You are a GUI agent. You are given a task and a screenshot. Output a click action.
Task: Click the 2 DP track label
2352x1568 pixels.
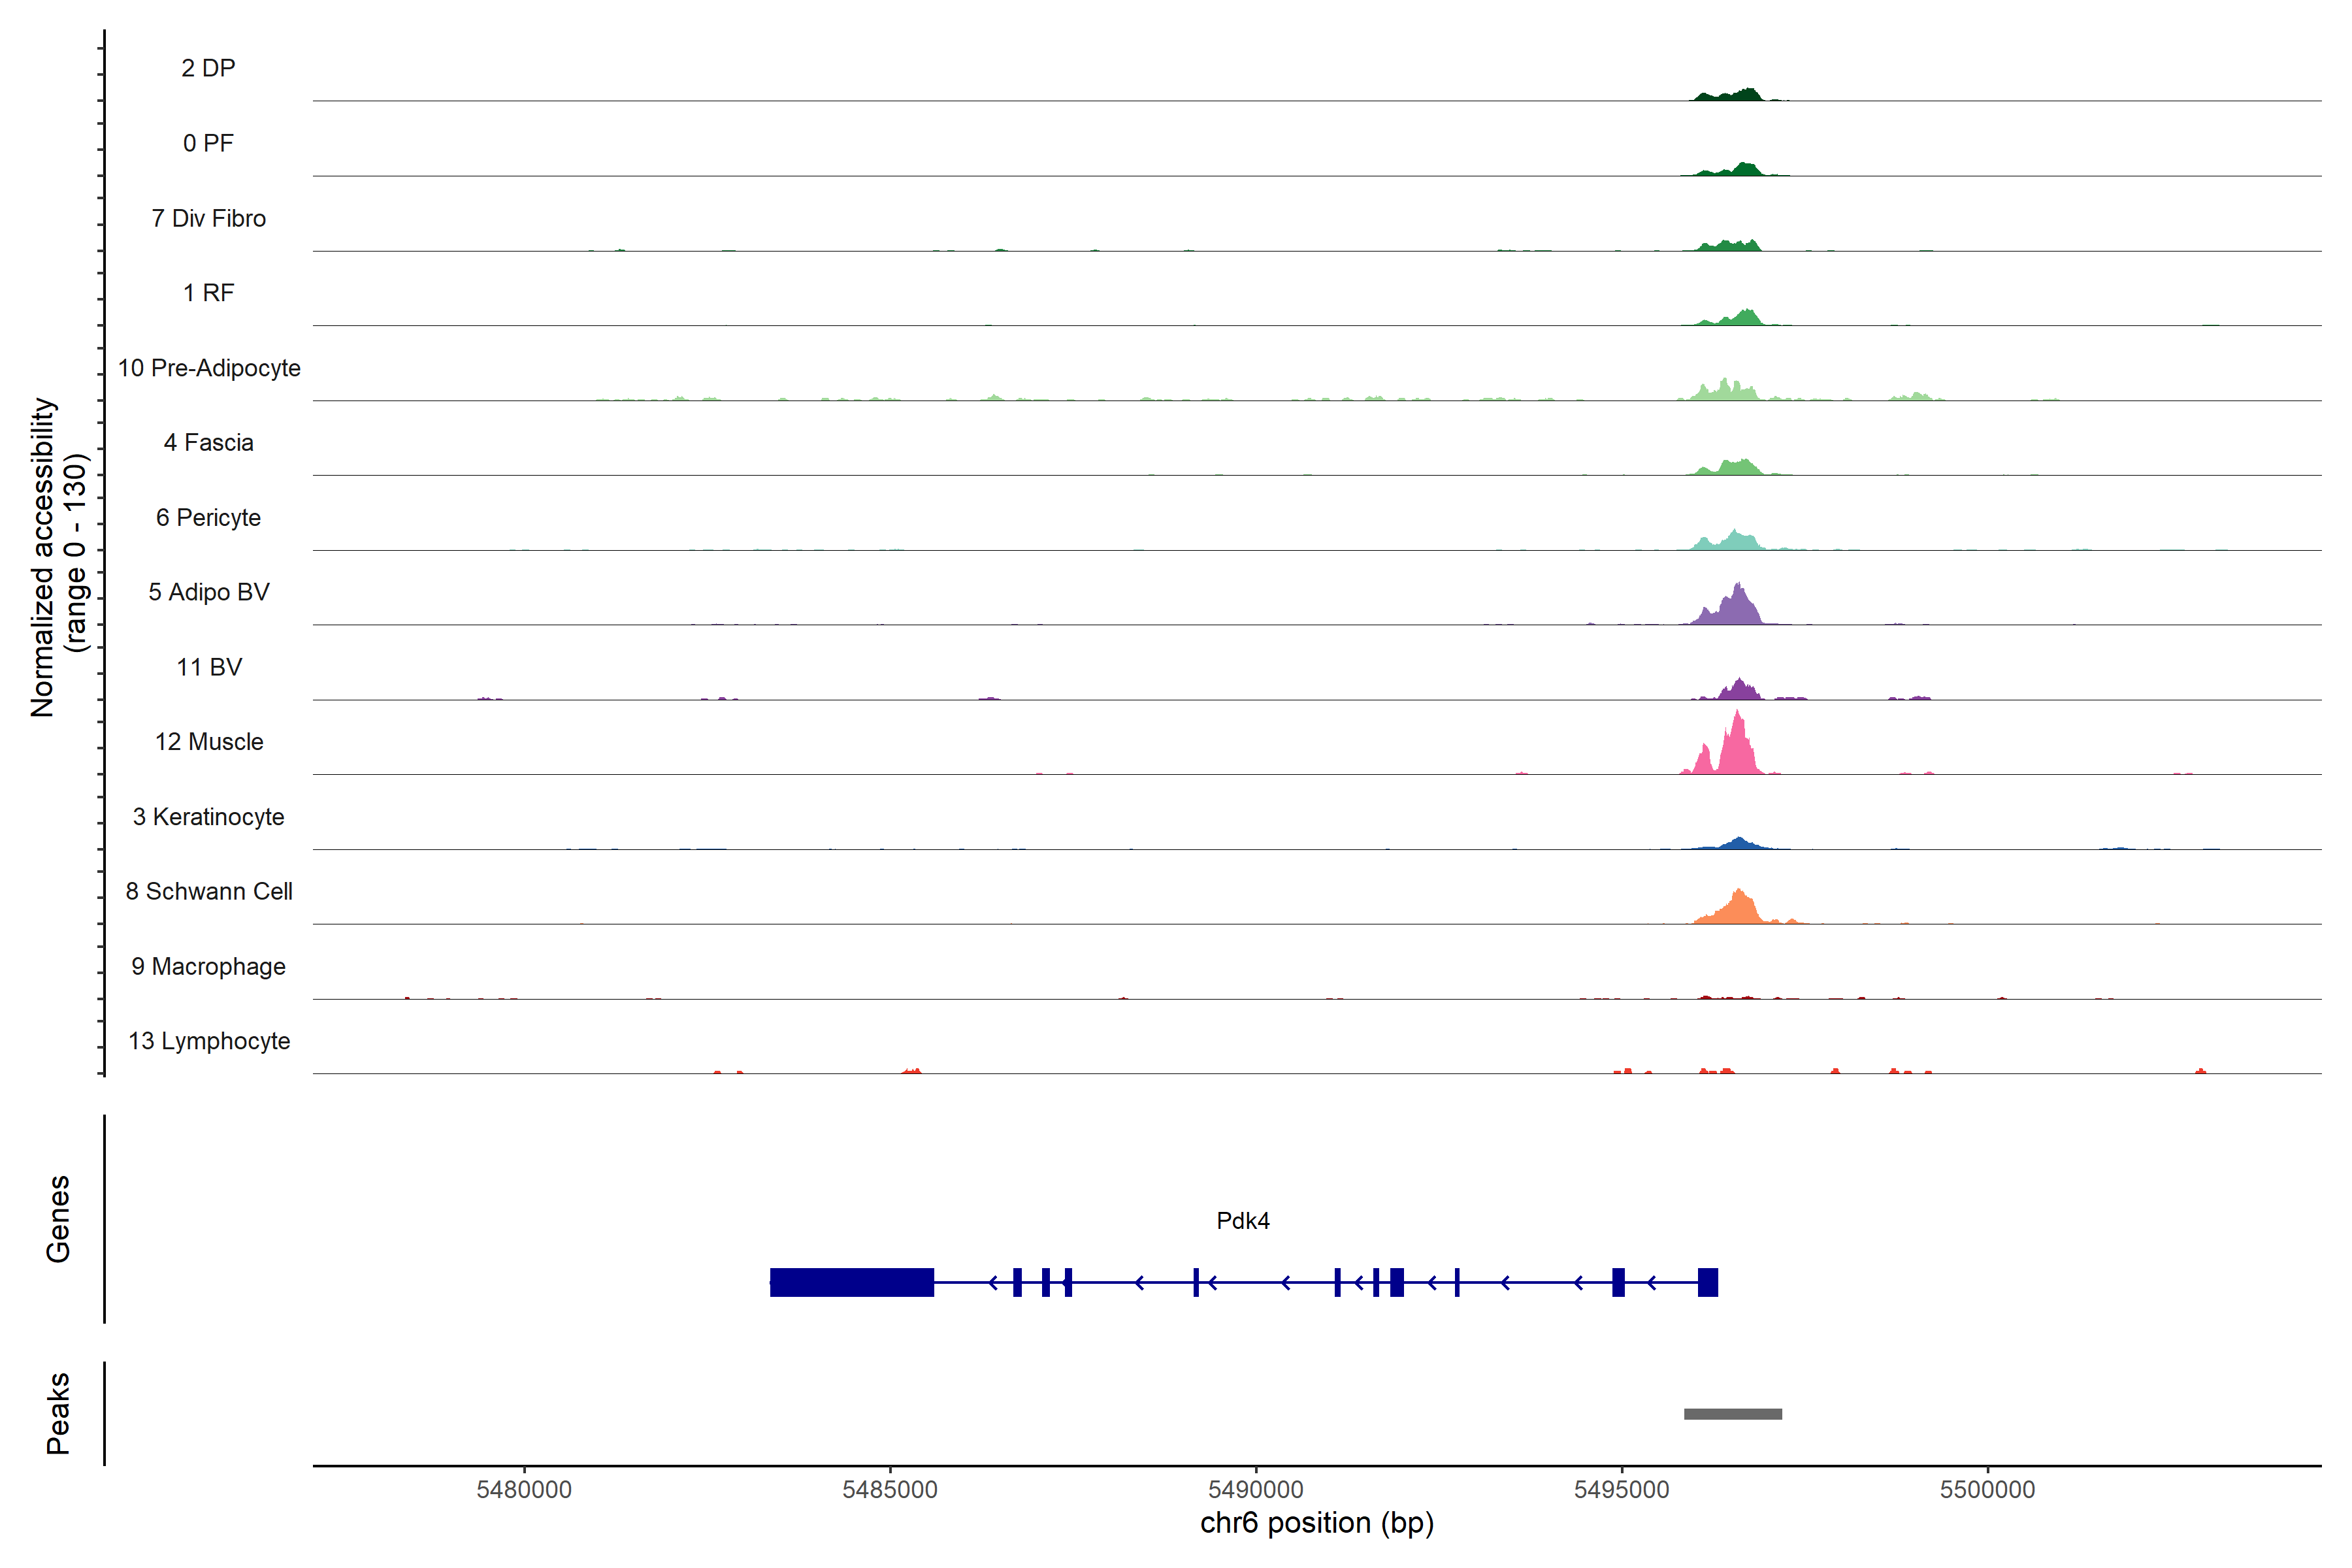click(208, 68)
